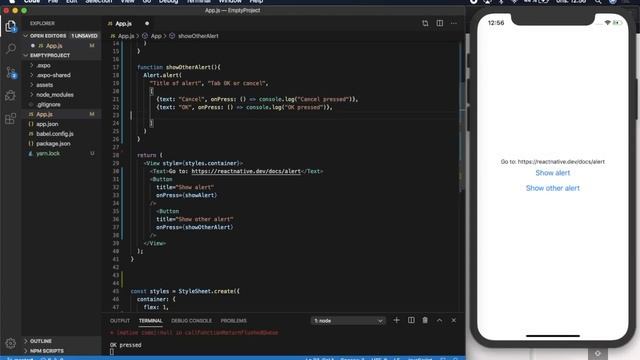Open the Window menu

click(x=230, y=2)
